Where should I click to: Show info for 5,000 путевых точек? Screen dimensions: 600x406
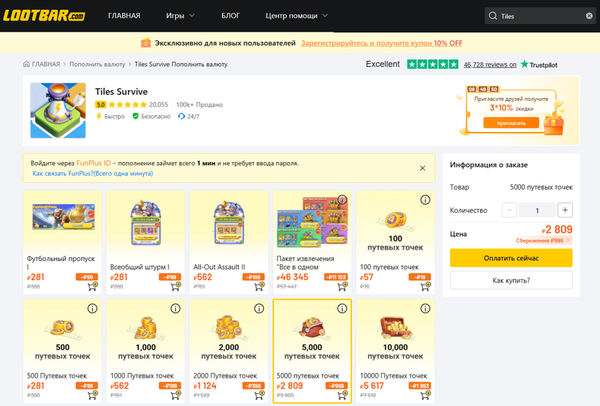coord(342,308)
